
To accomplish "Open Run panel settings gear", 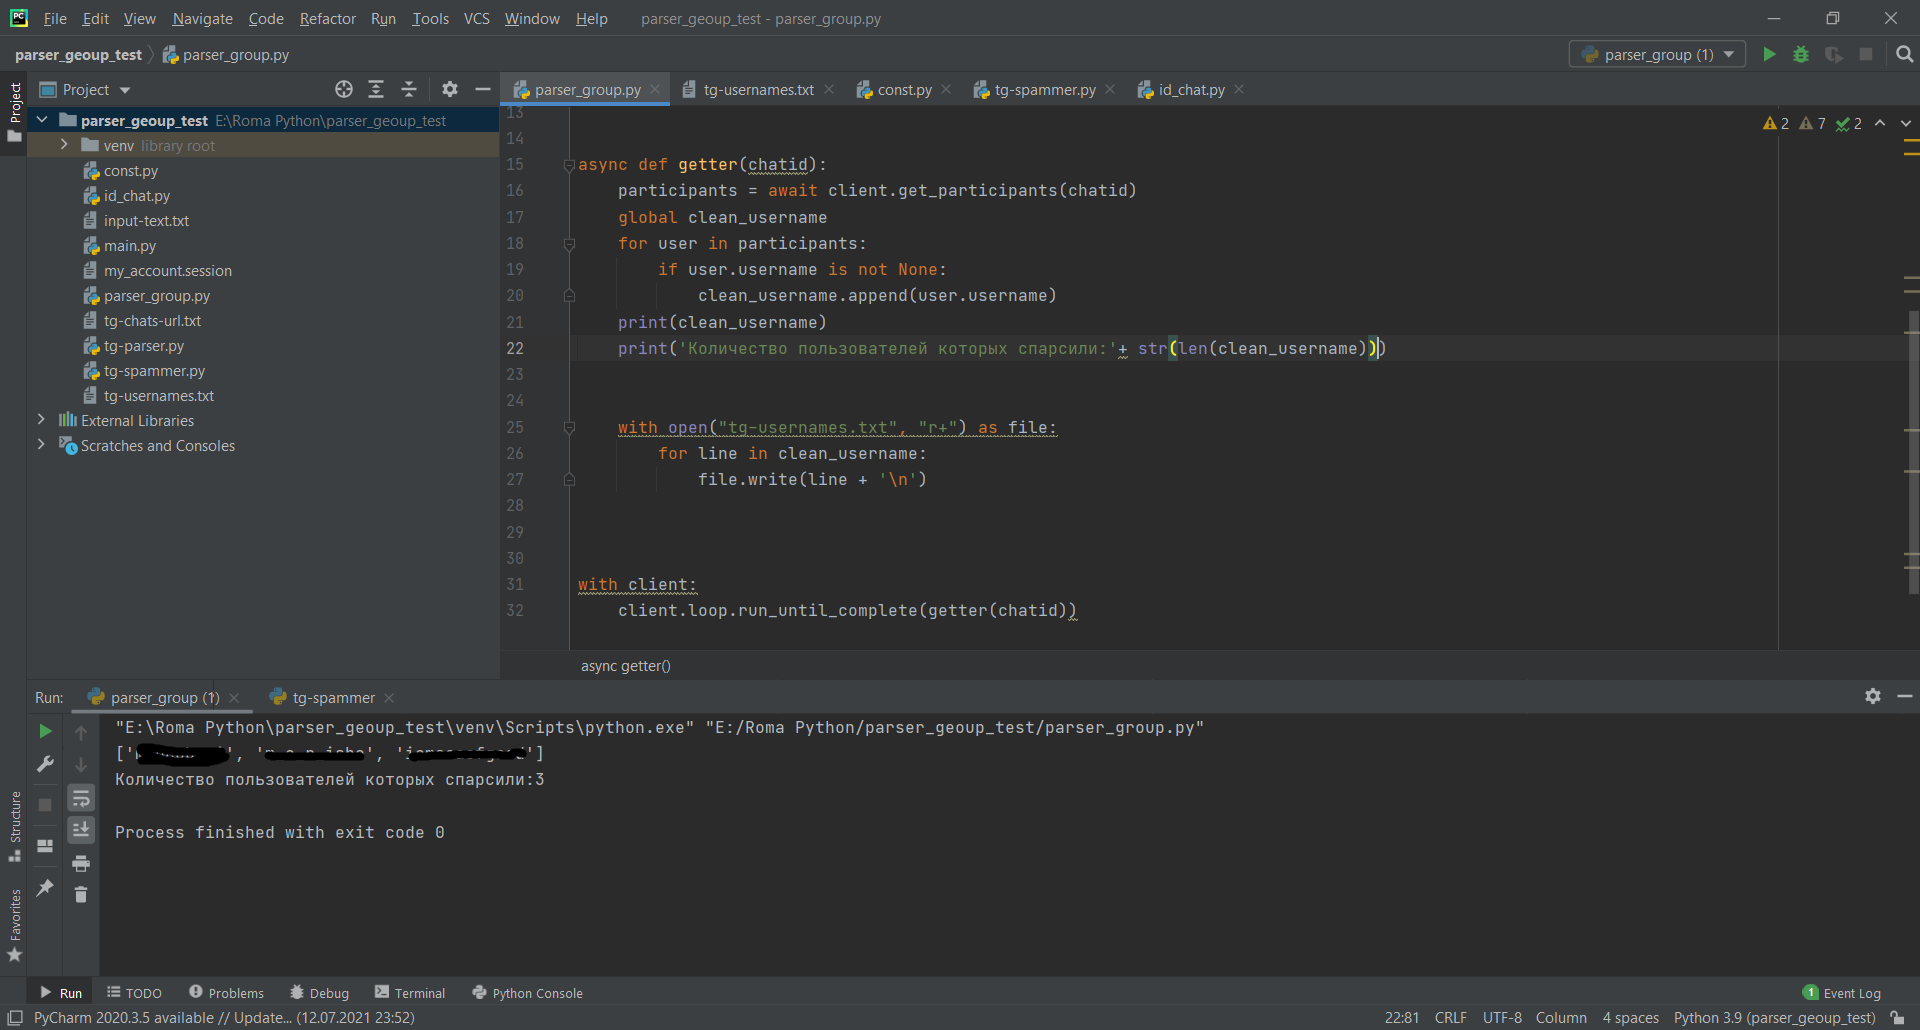I will click(1873, 696).
